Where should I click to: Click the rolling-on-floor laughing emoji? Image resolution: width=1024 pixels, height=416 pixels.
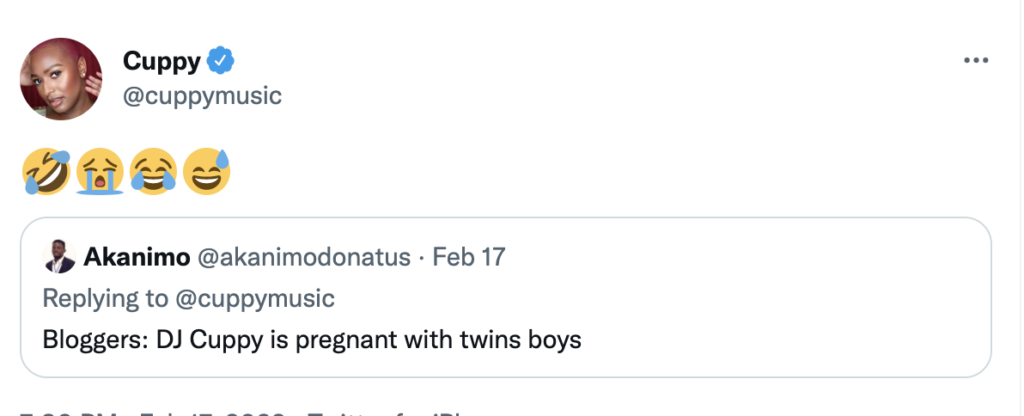(x=45, y=173)
